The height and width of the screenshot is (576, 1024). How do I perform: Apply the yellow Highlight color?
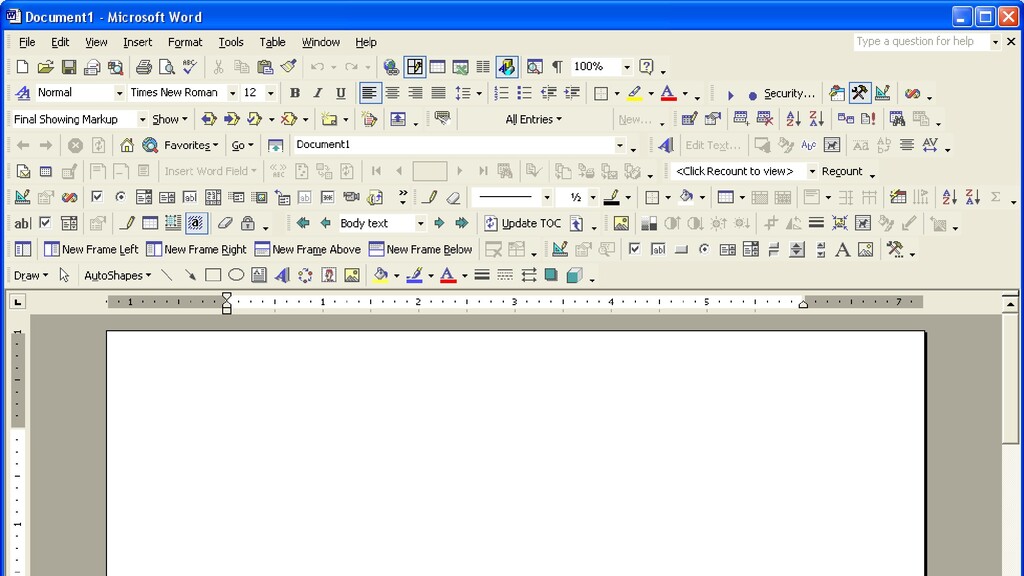coord(634,93)
